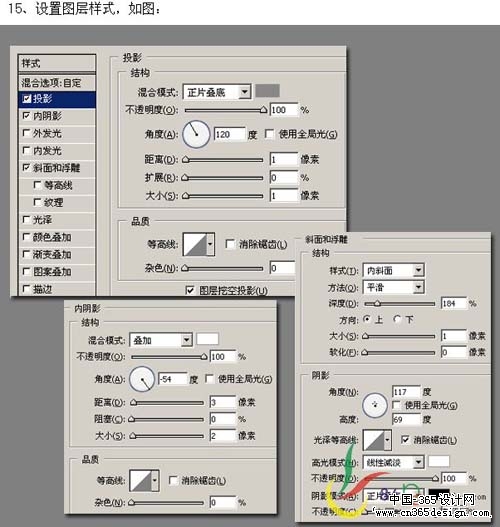The image size is (500, 527).
Task: Select 混合选项:自定 in the list
Action: point(57,83)
